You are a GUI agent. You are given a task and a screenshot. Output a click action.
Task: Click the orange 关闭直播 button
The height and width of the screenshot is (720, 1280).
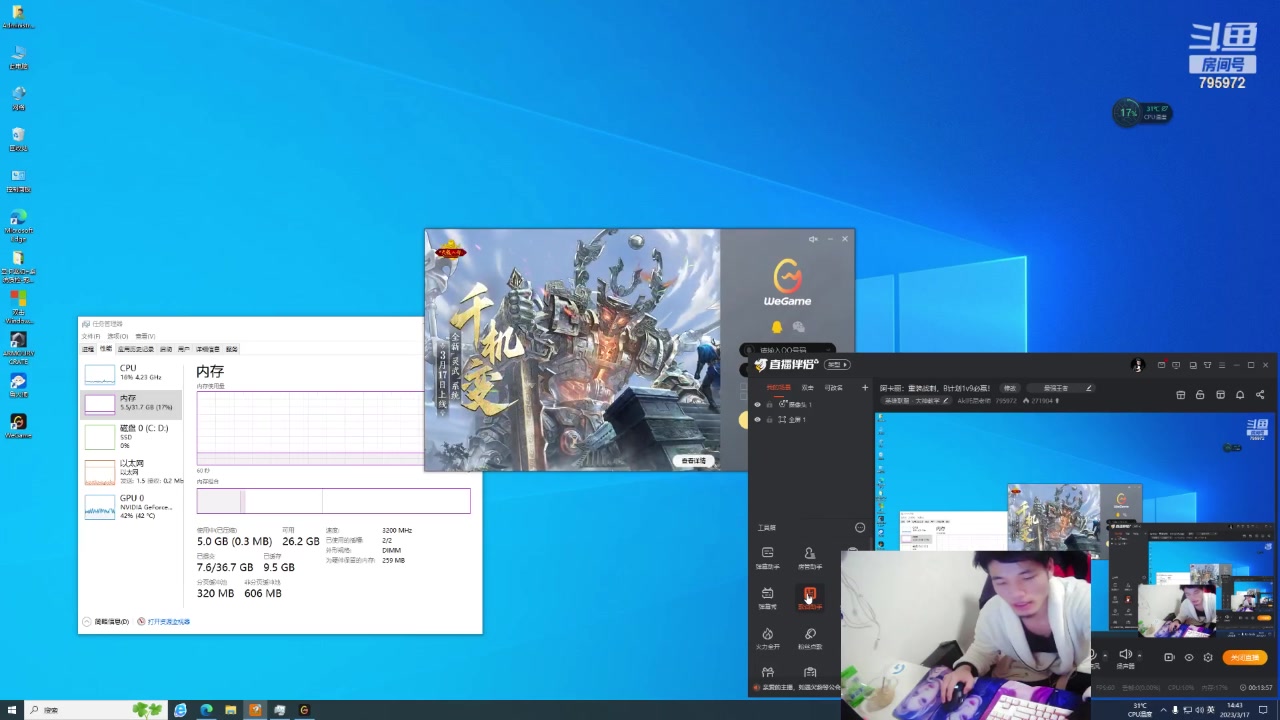click(1246, 657)
